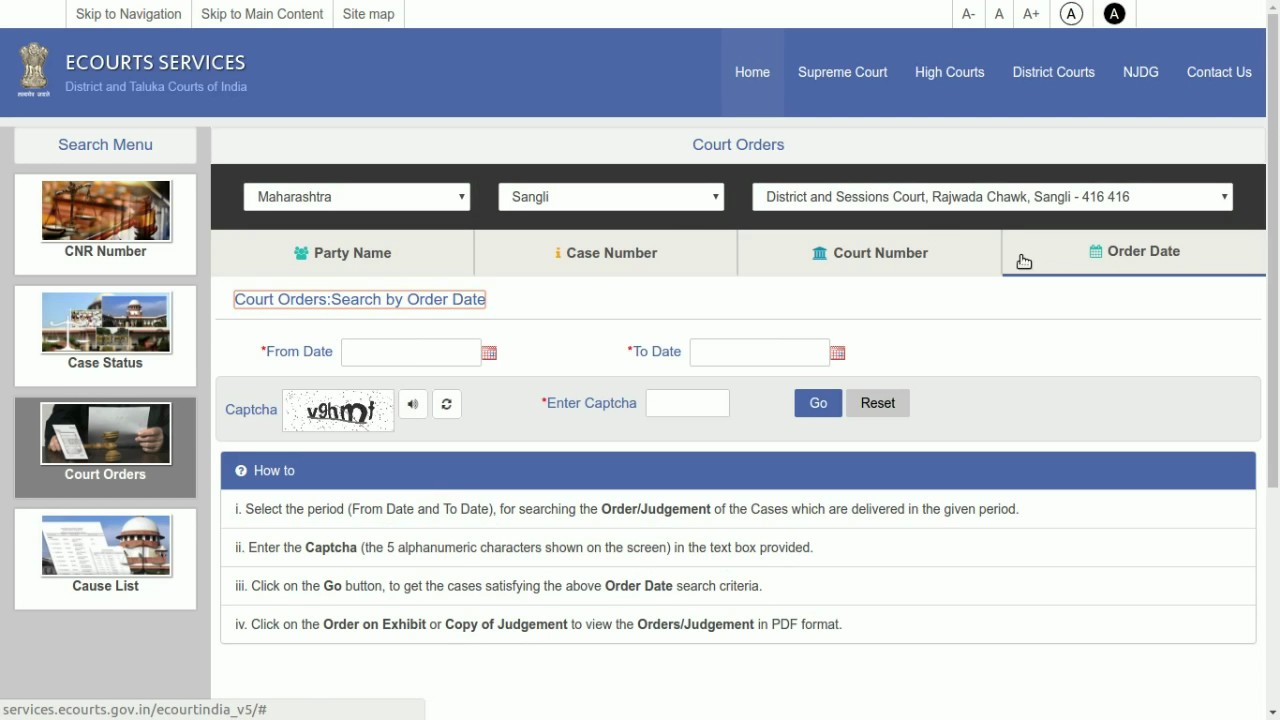1280x720 pixels.
Task: Switch to the Court Number tab
Action: click(870, 253)
